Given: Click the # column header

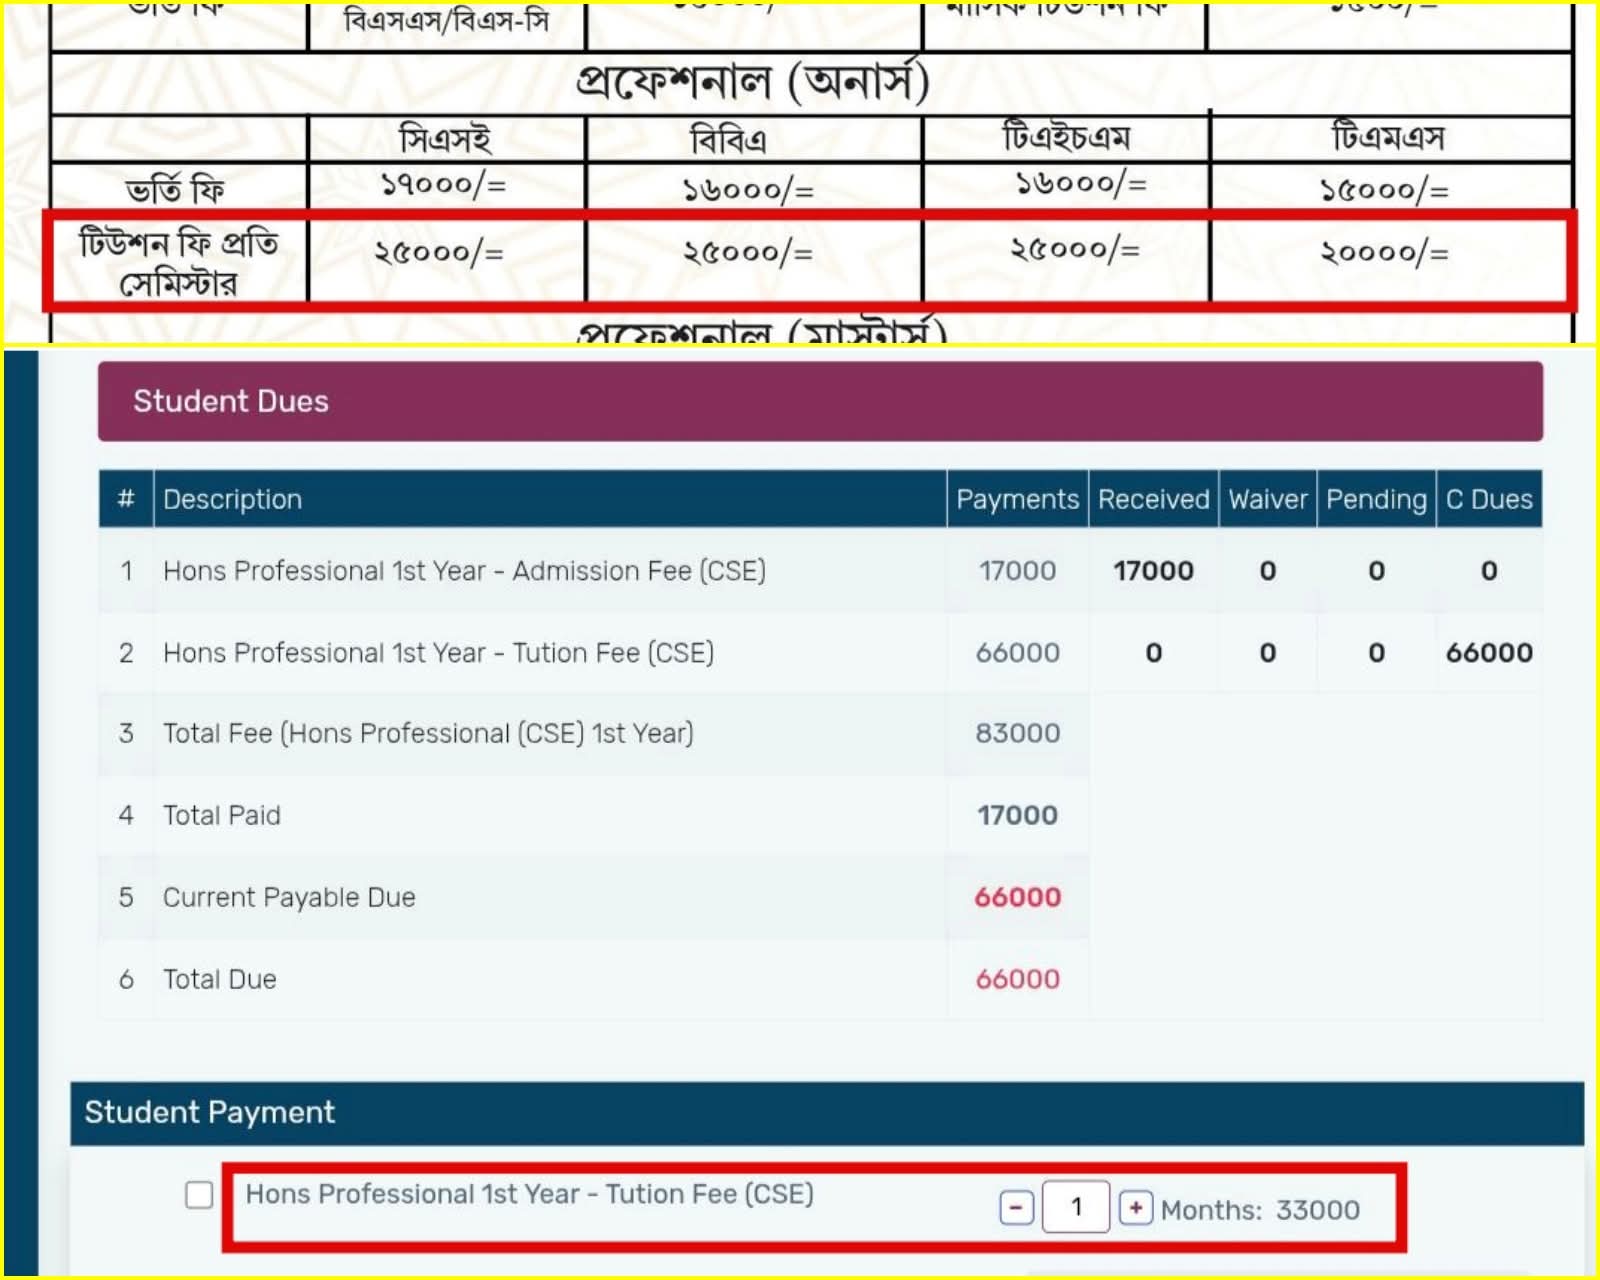Looking at the screenshot, I should (x=126, y=499).
